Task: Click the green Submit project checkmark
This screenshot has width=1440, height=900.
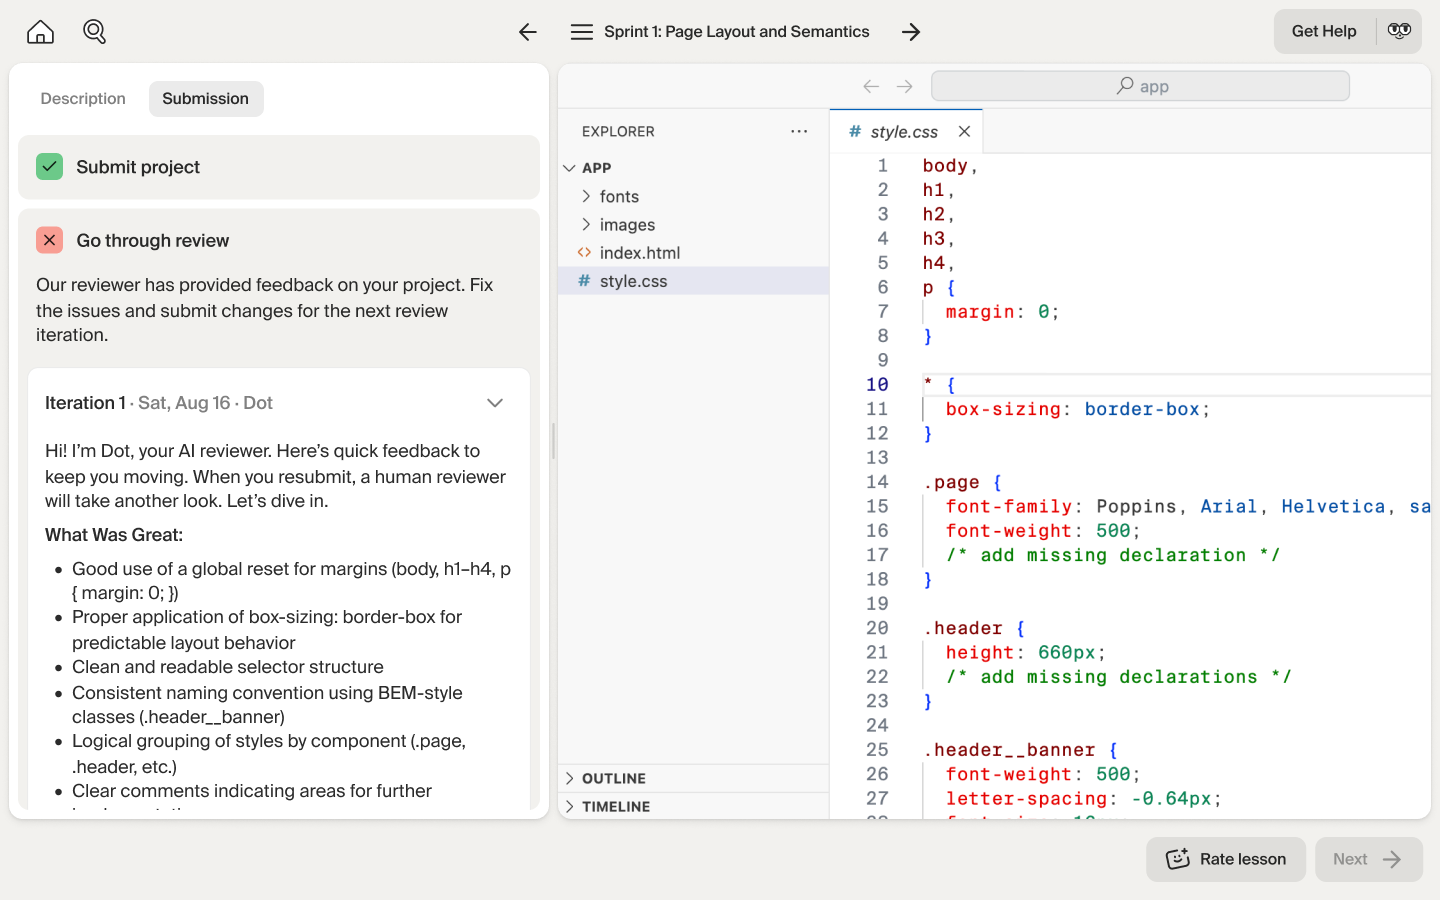Action: pos(50,167)
